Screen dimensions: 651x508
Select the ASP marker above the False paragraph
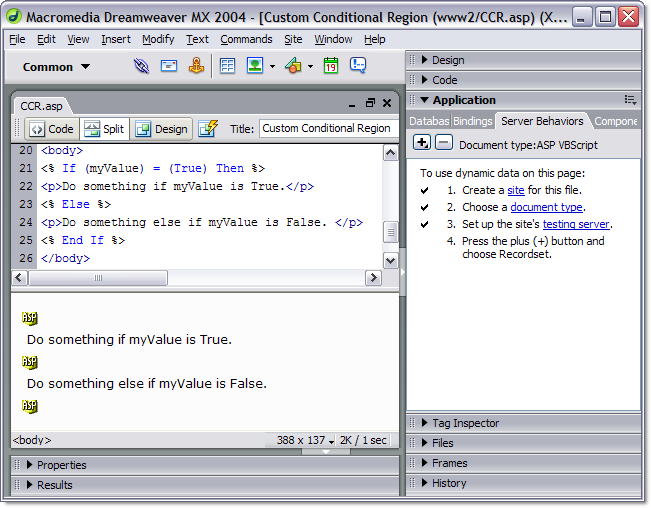[29, 362]
